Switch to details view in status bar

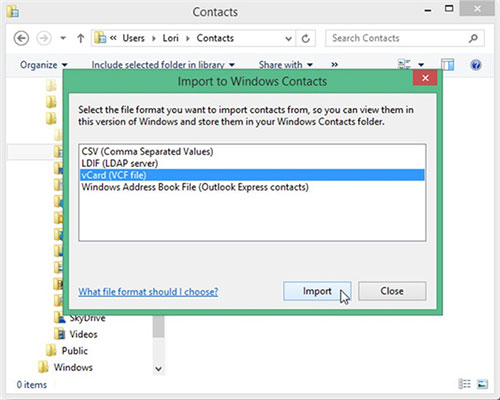[x=464, y=384]
